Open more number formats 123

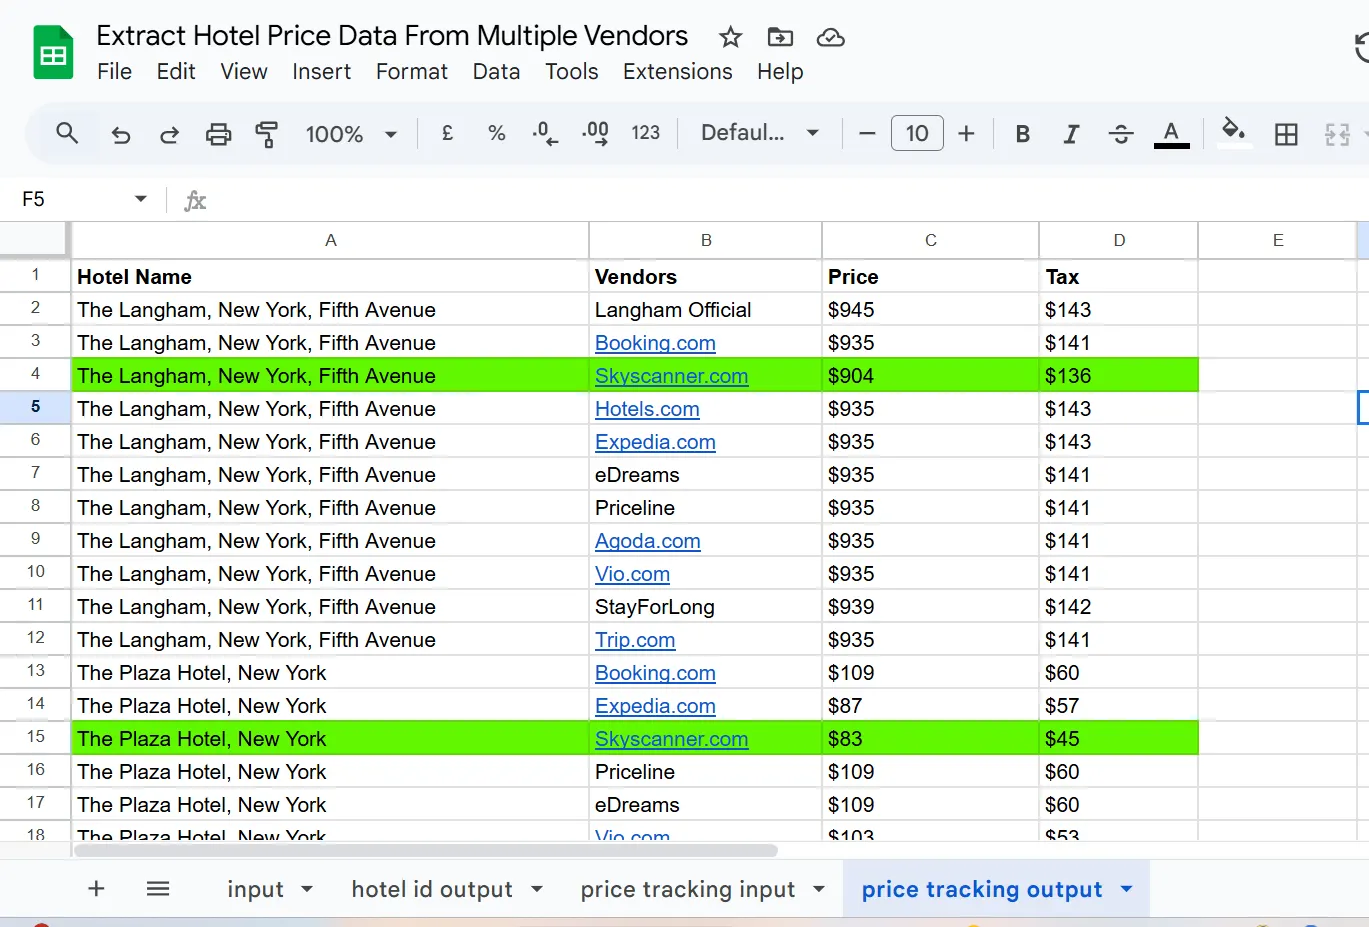coord(646,133)
